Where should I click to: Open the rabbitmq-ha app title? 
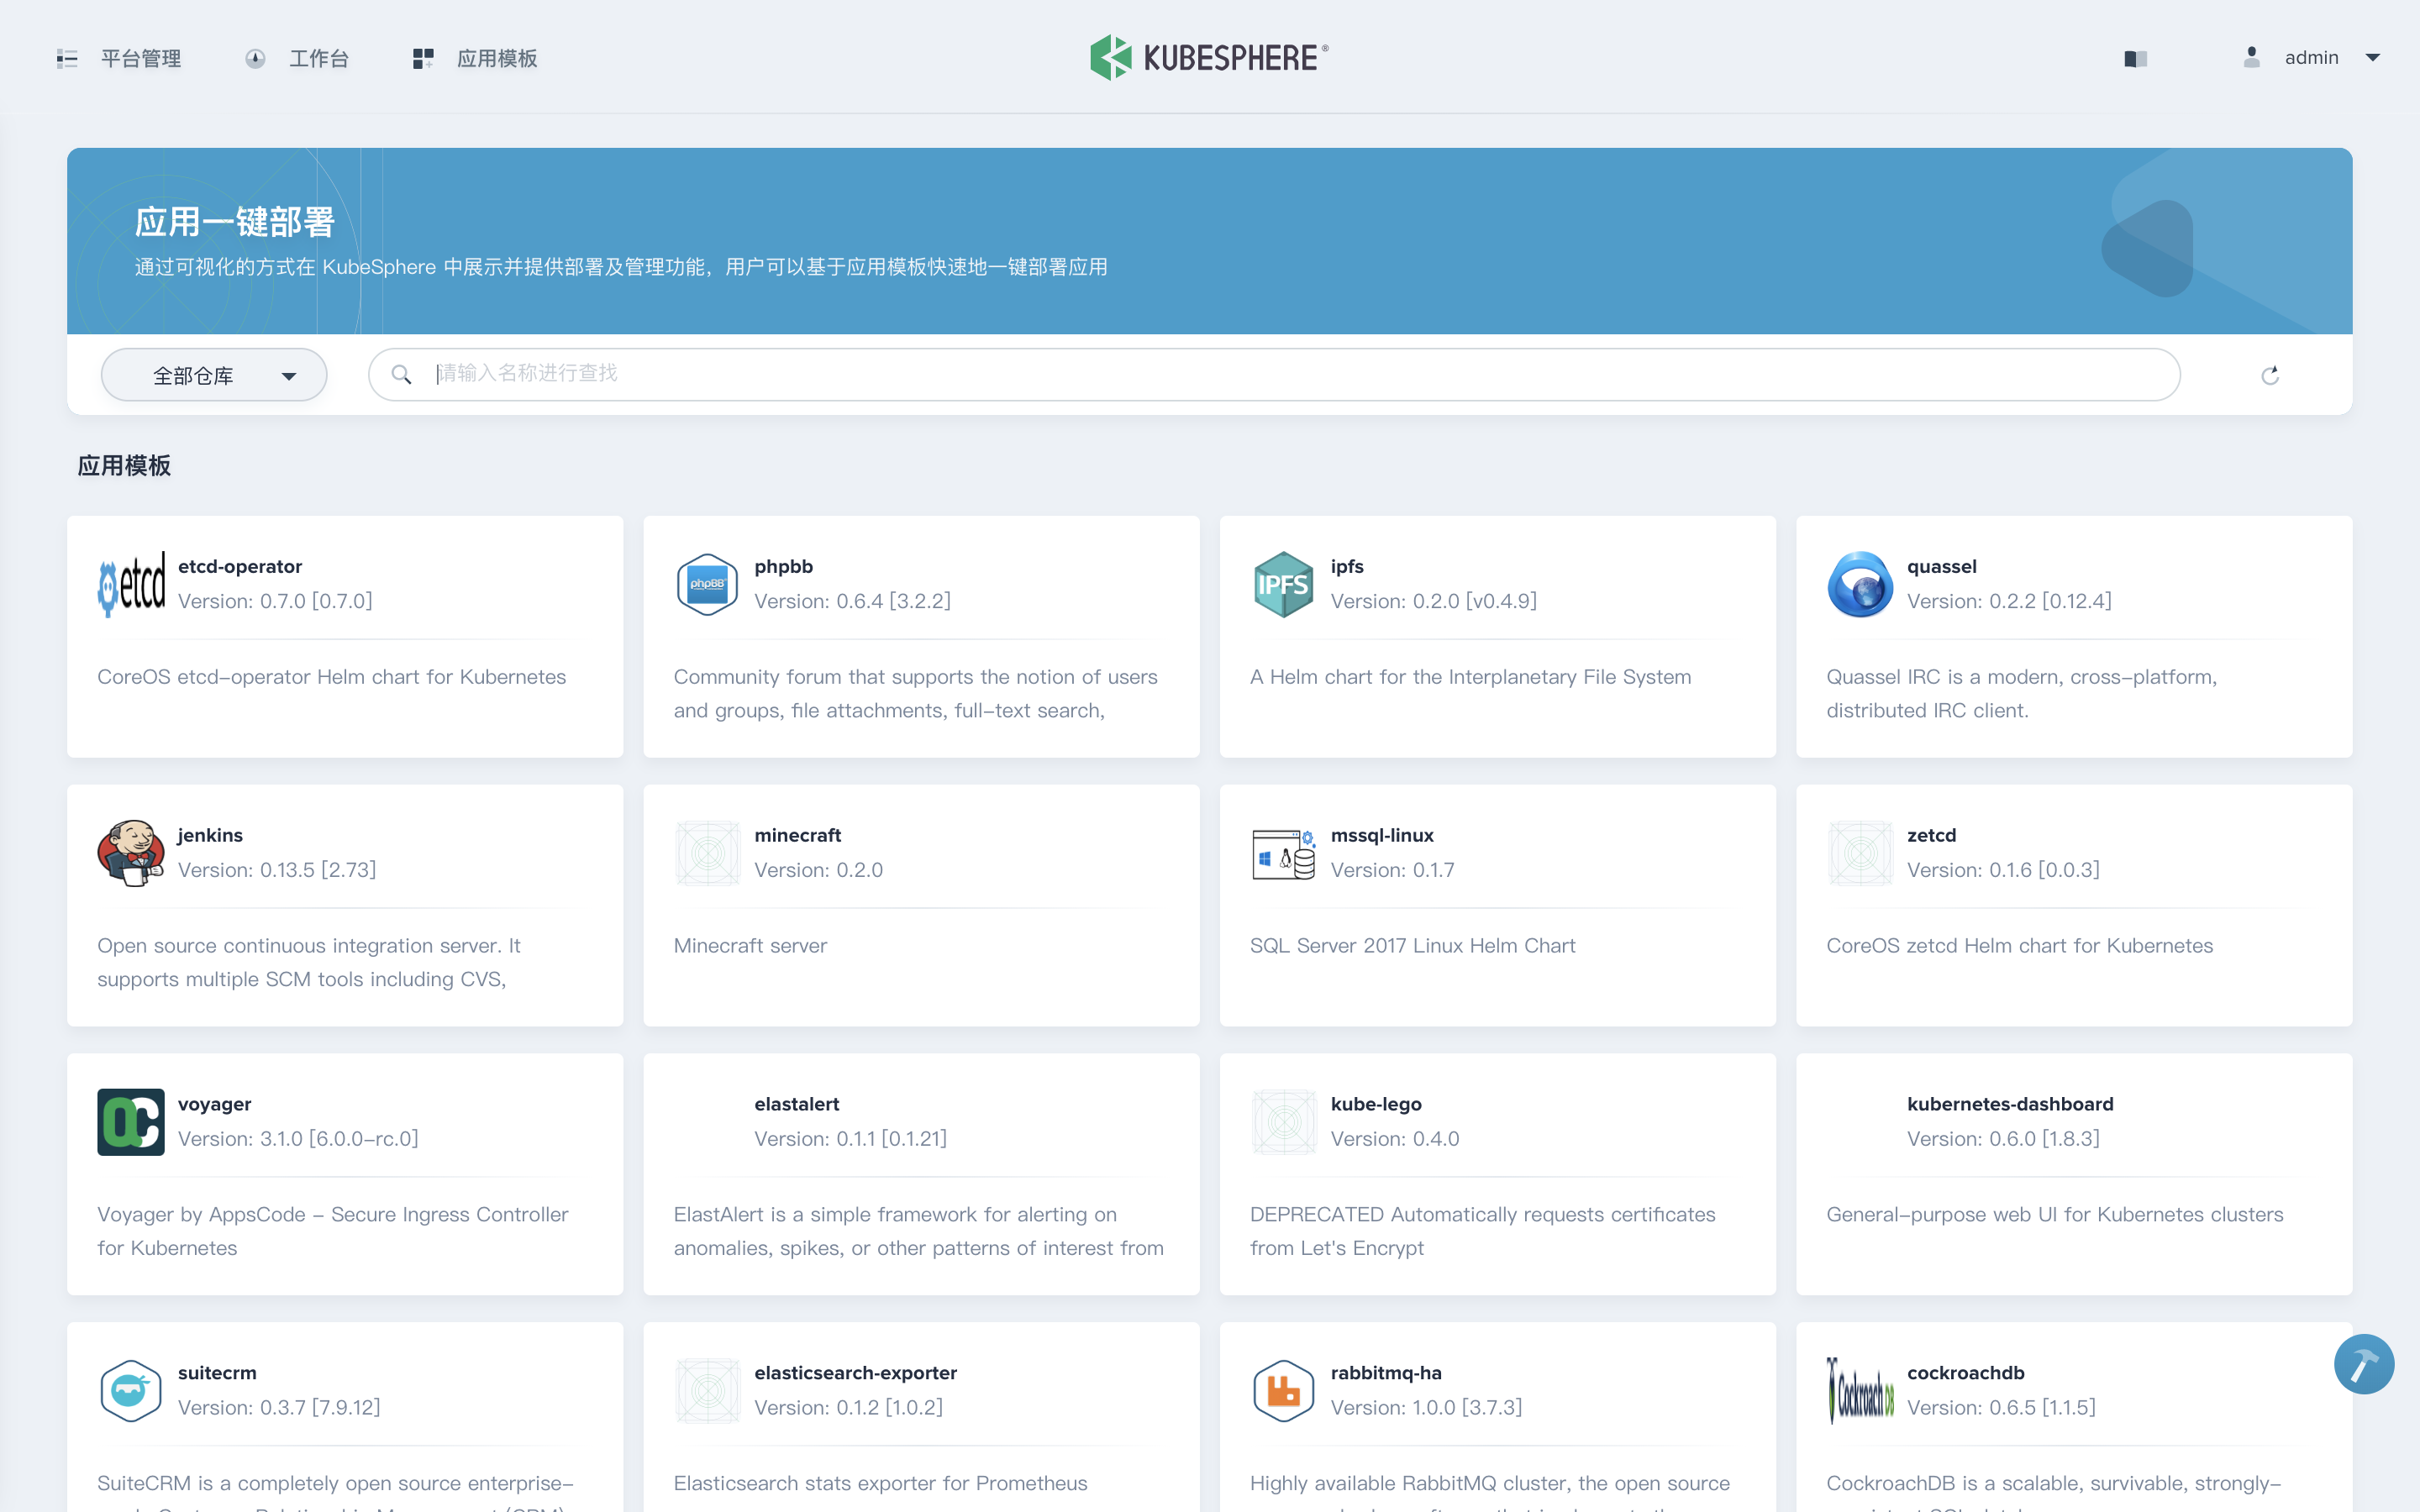tap(1386, 1373)
